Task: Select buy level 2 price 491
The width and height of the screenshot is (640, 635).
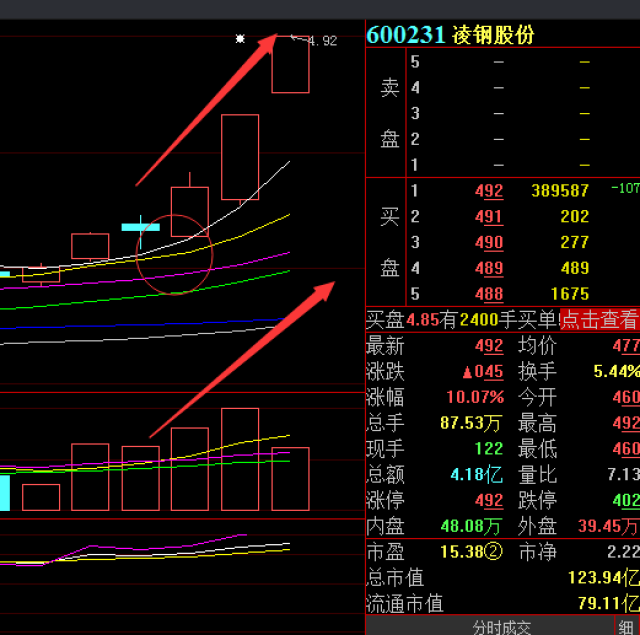Action: [489, 217]
